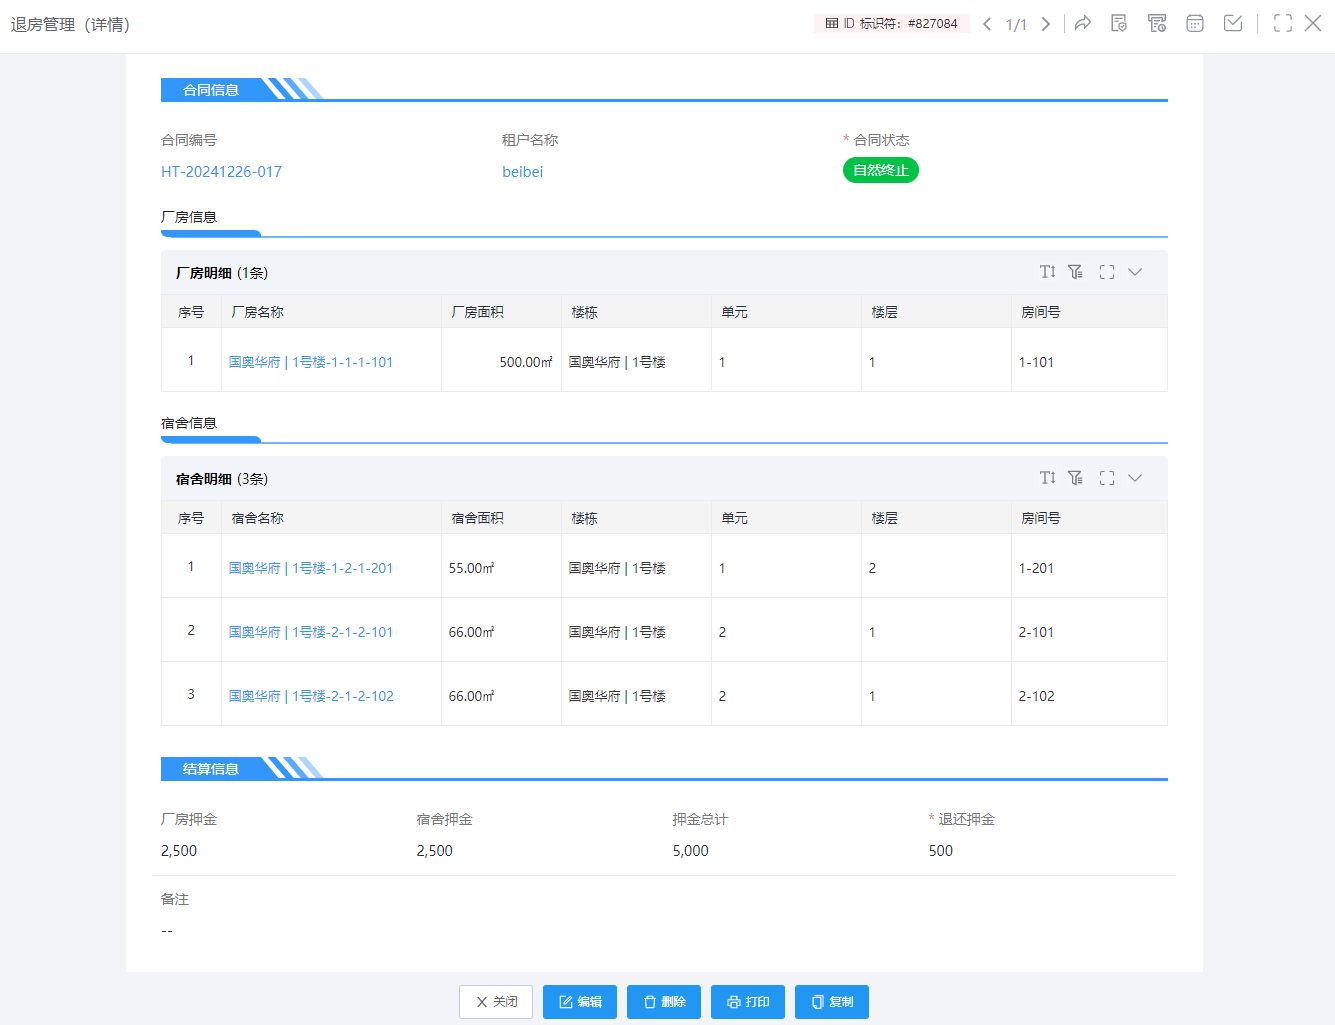1335x1025 pixels.
Task: Click the 编辑 edit button
Action: coord(580,1002)
